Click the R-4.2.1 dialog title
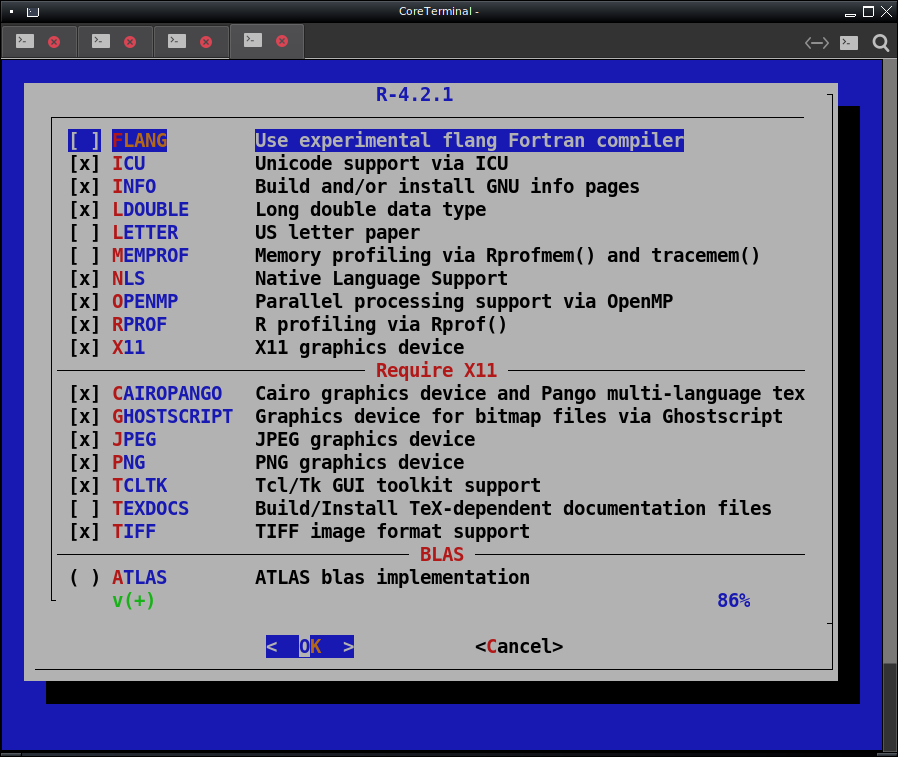 [415, 94]
